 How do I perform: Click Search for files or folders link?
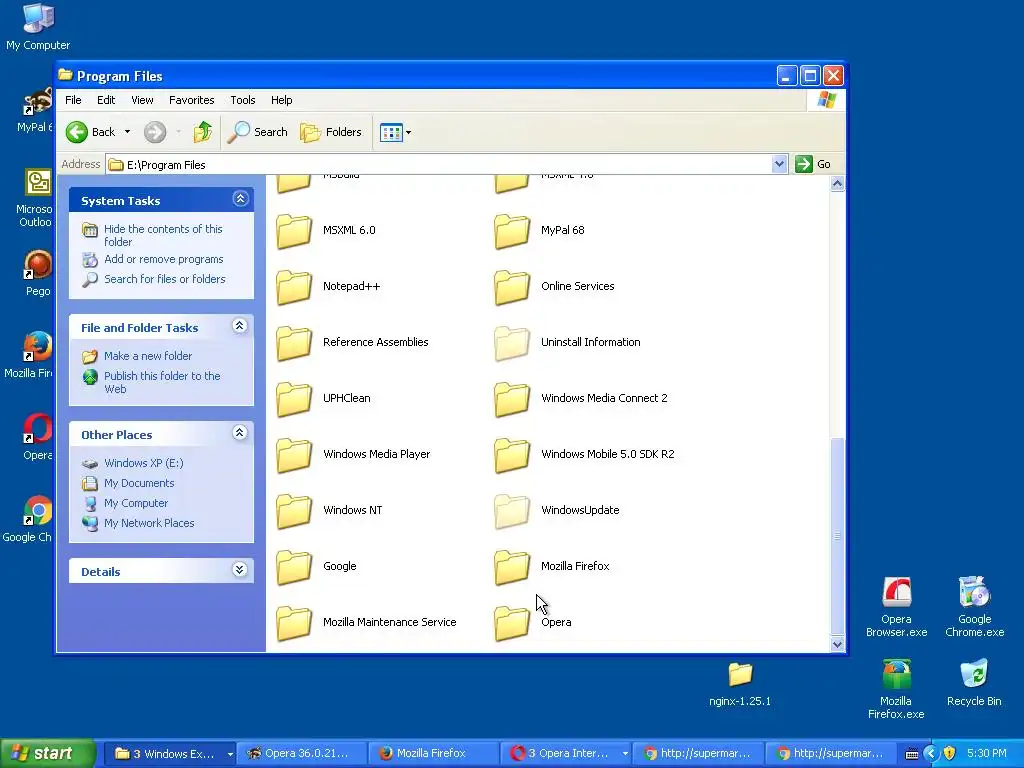(165, 279)
